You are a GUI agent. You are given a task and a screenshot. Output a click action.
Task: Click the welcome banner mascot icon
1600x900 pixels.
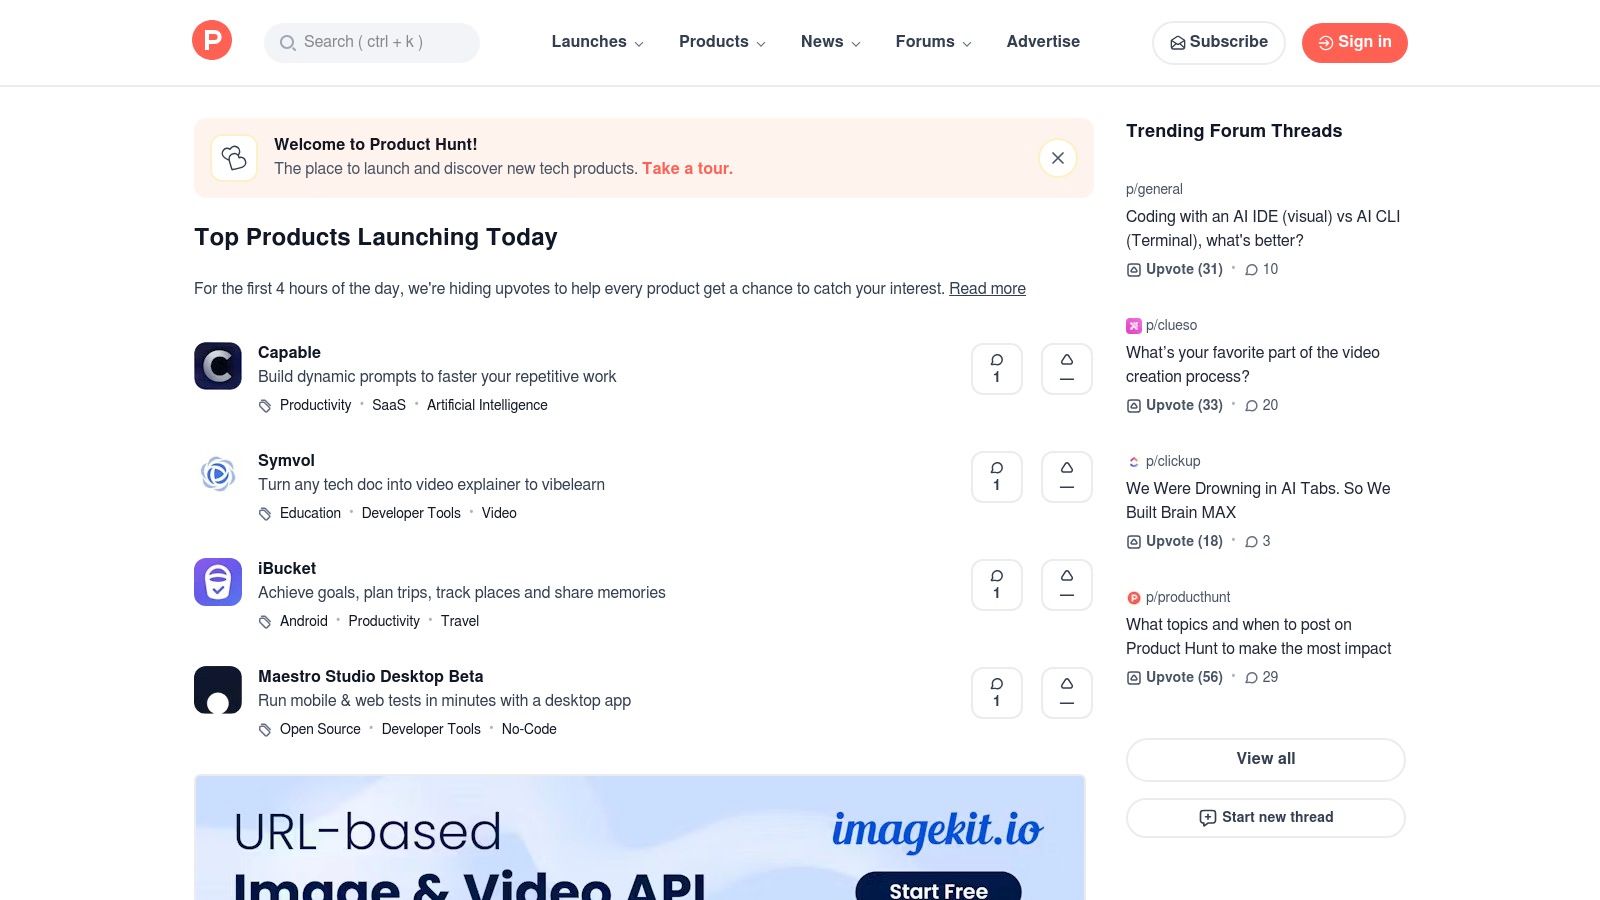point(234,158)
